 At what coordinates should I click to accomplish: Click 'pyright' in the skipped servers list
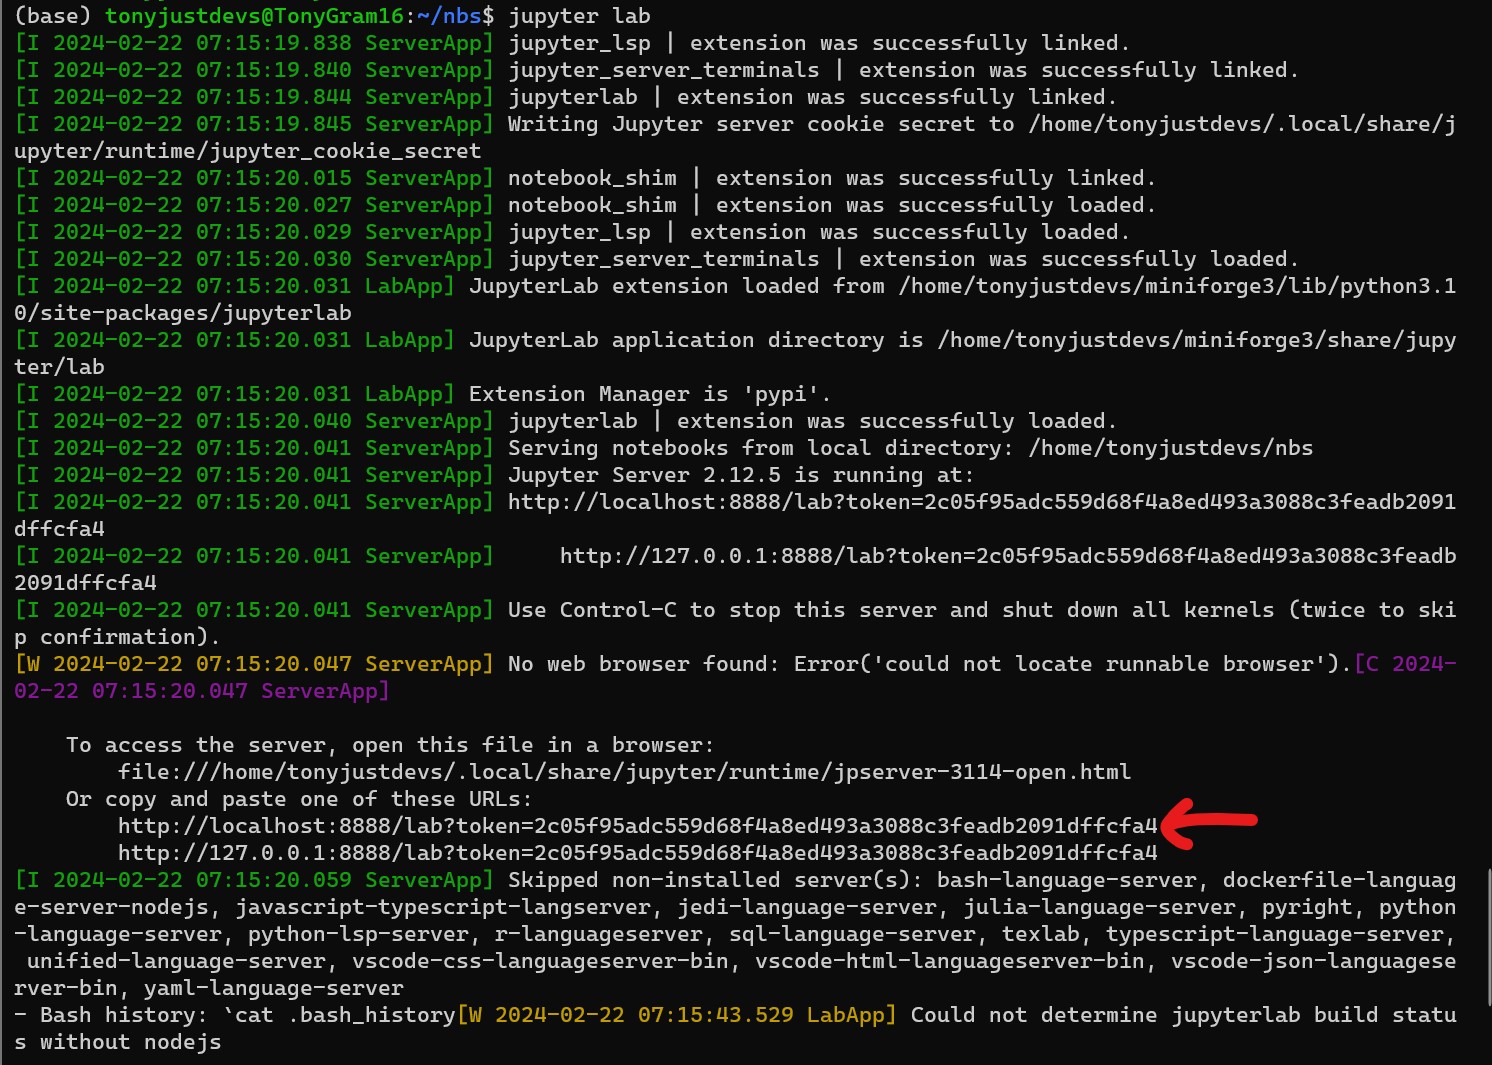pos(1307,907)
